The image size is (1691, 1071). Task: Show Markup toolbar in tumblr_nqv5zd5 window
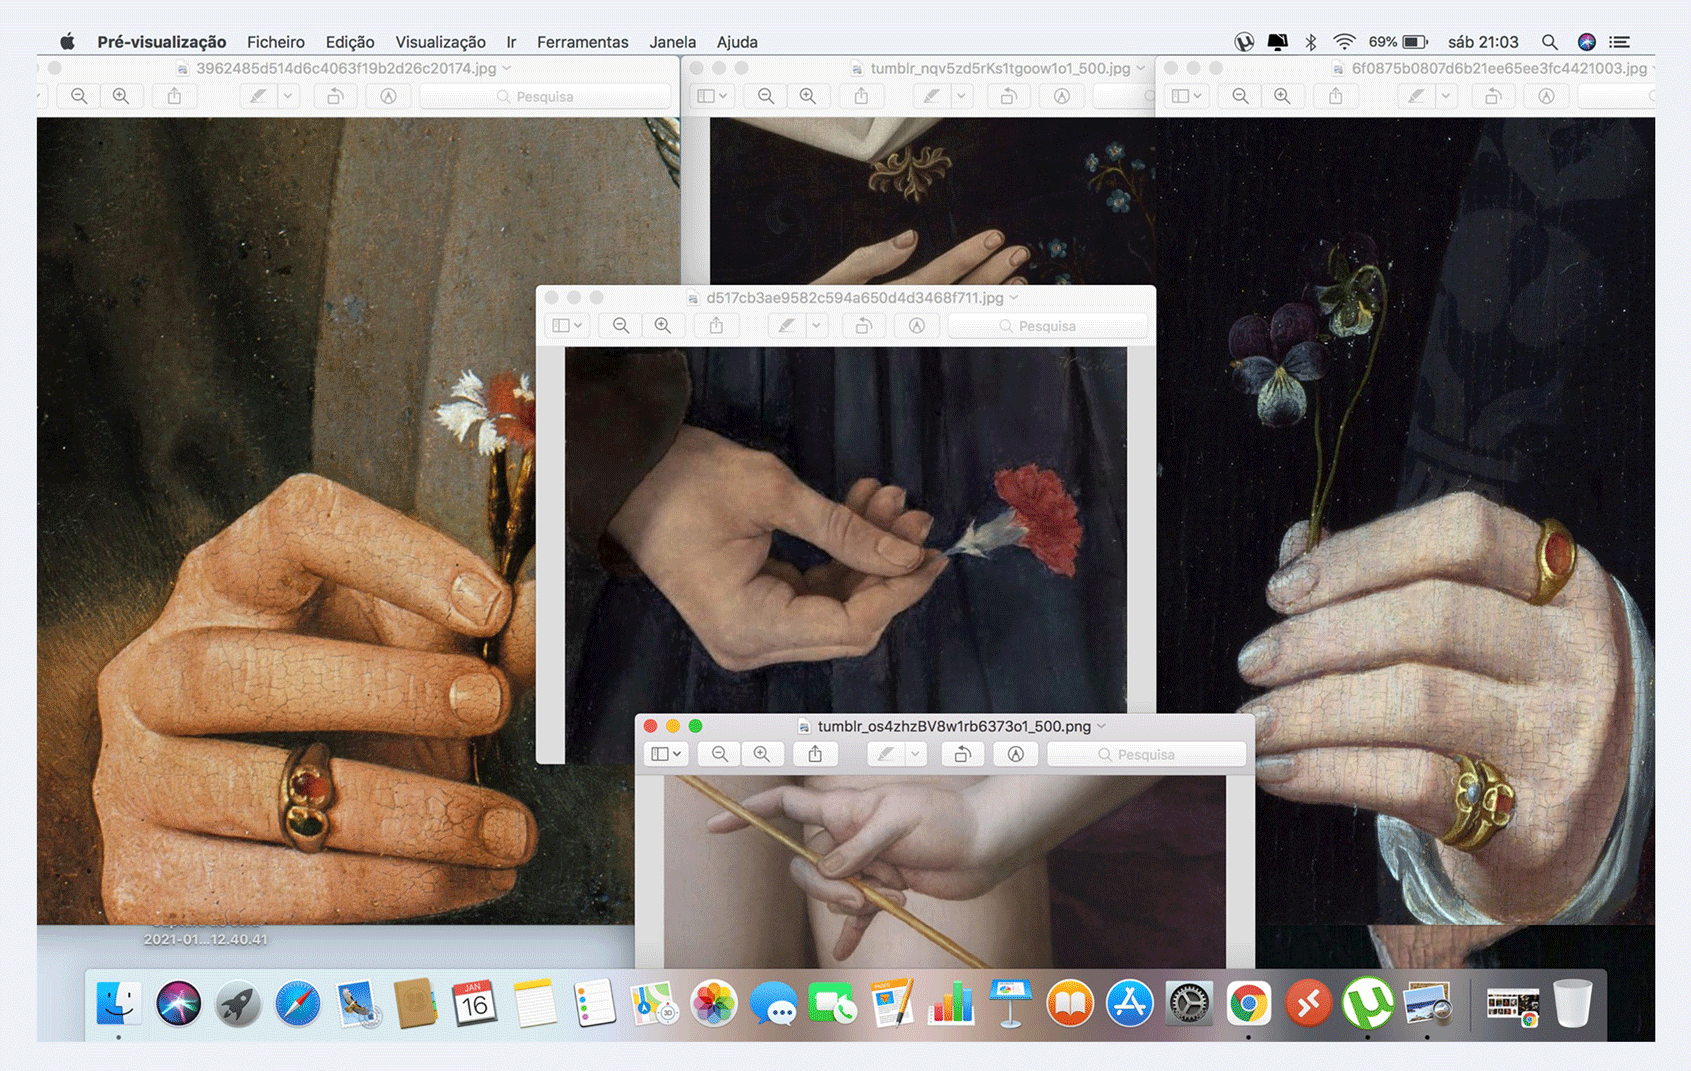1061,96
